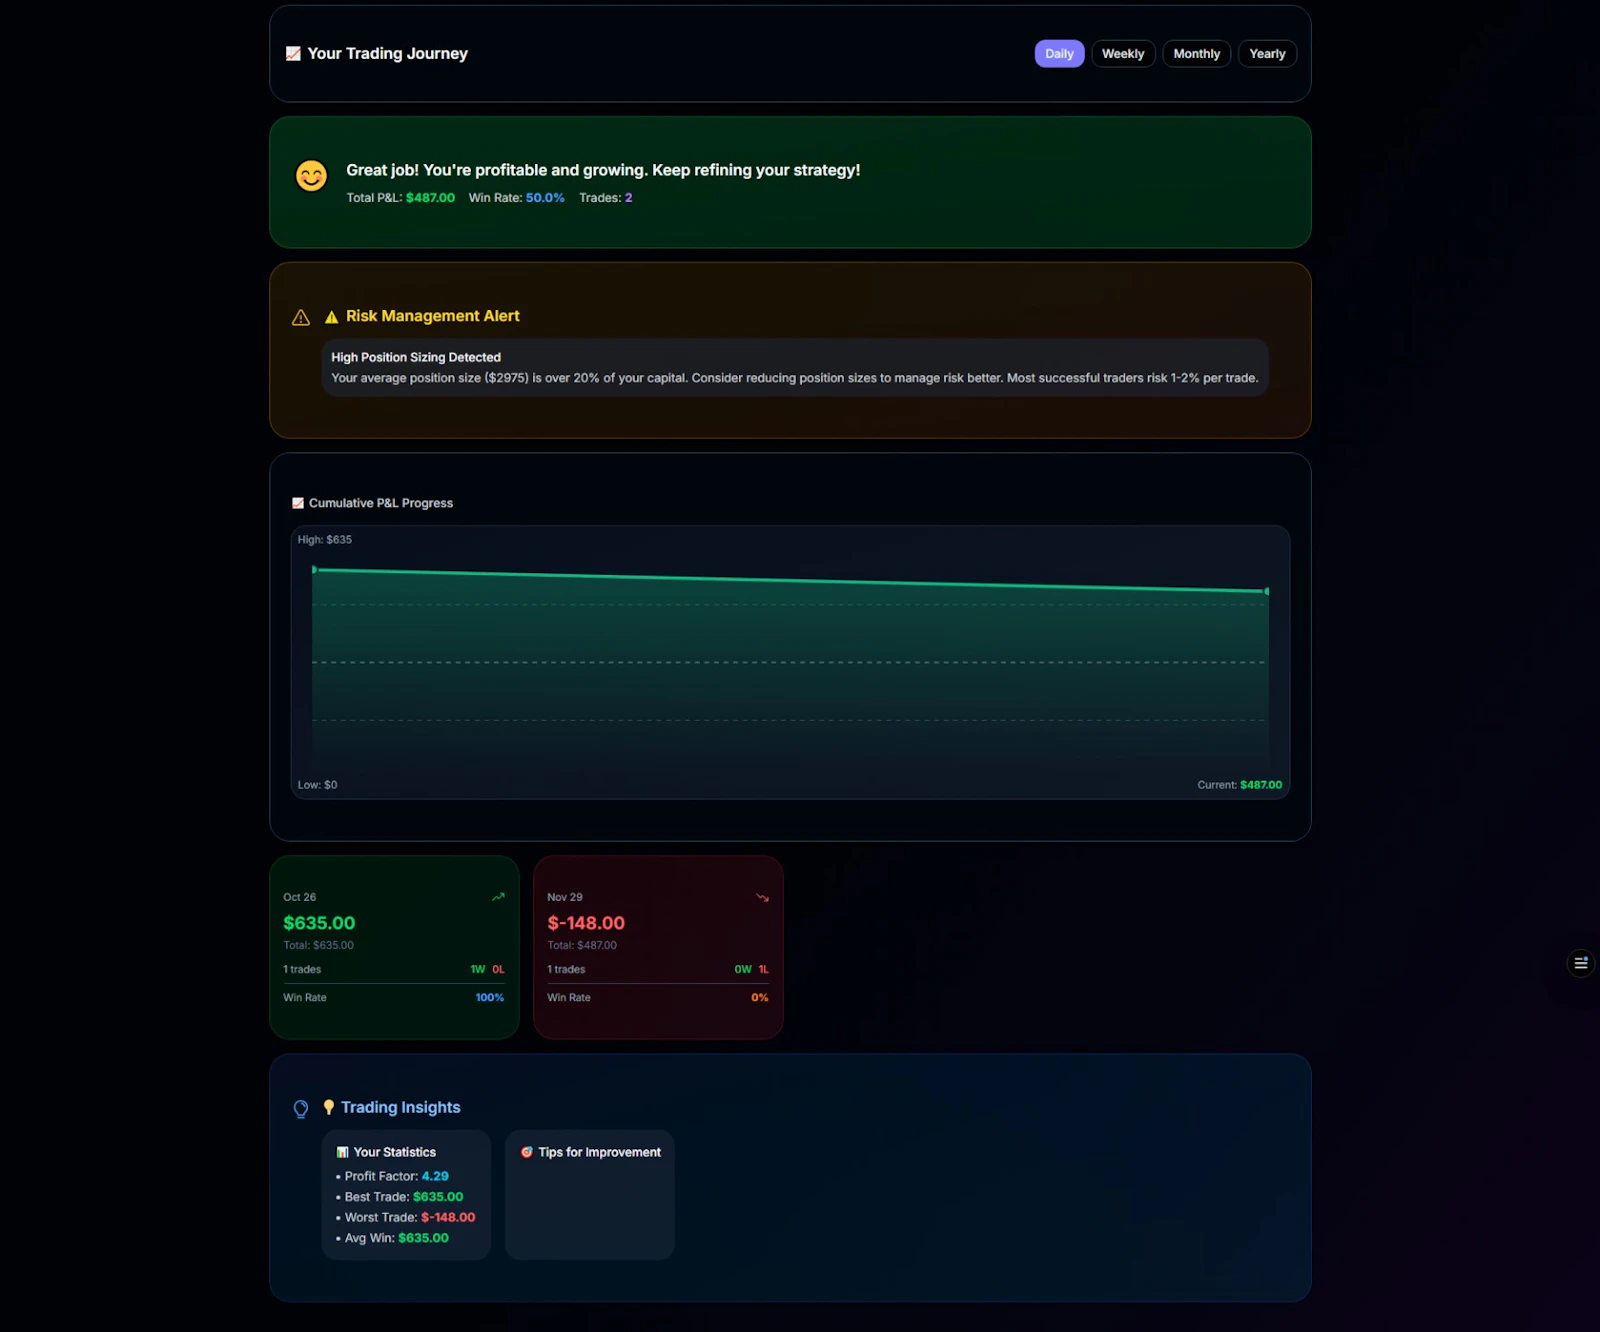Click the Tips for Improvement panel

590,1195
